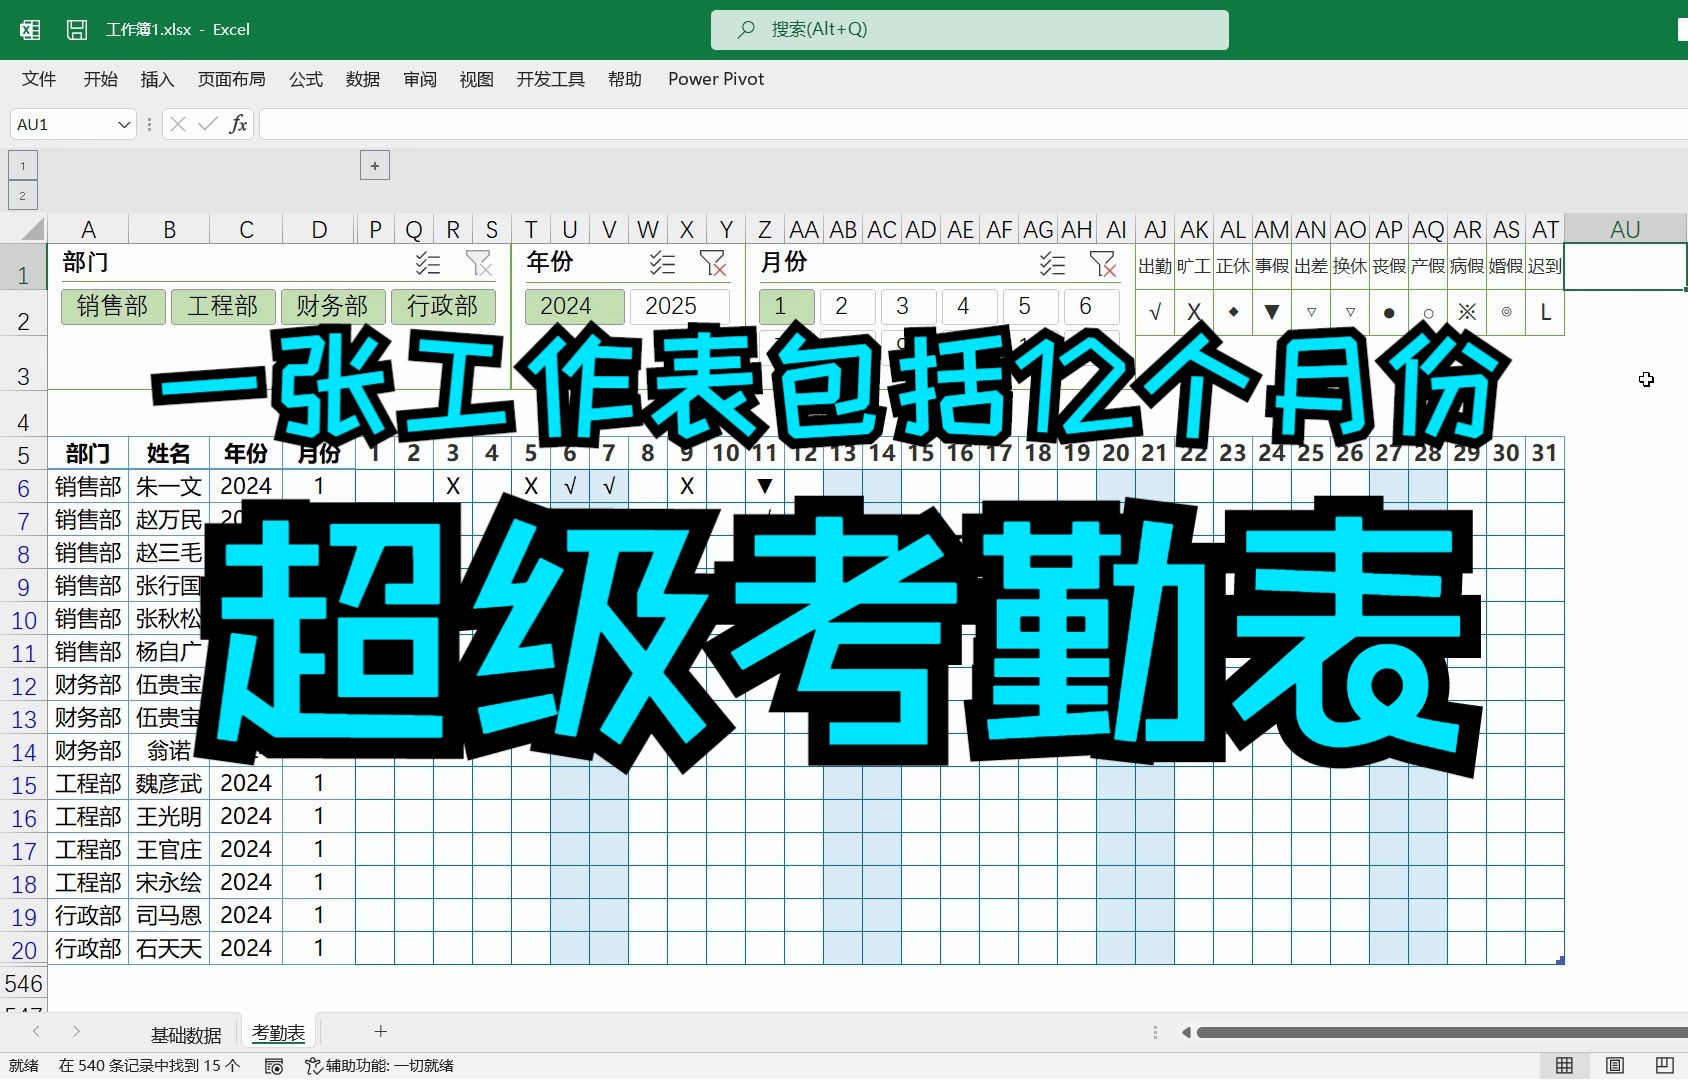Select month 6 in slicer
The width and height of the screenshot is (1688, 1080).
[1091, 306]
